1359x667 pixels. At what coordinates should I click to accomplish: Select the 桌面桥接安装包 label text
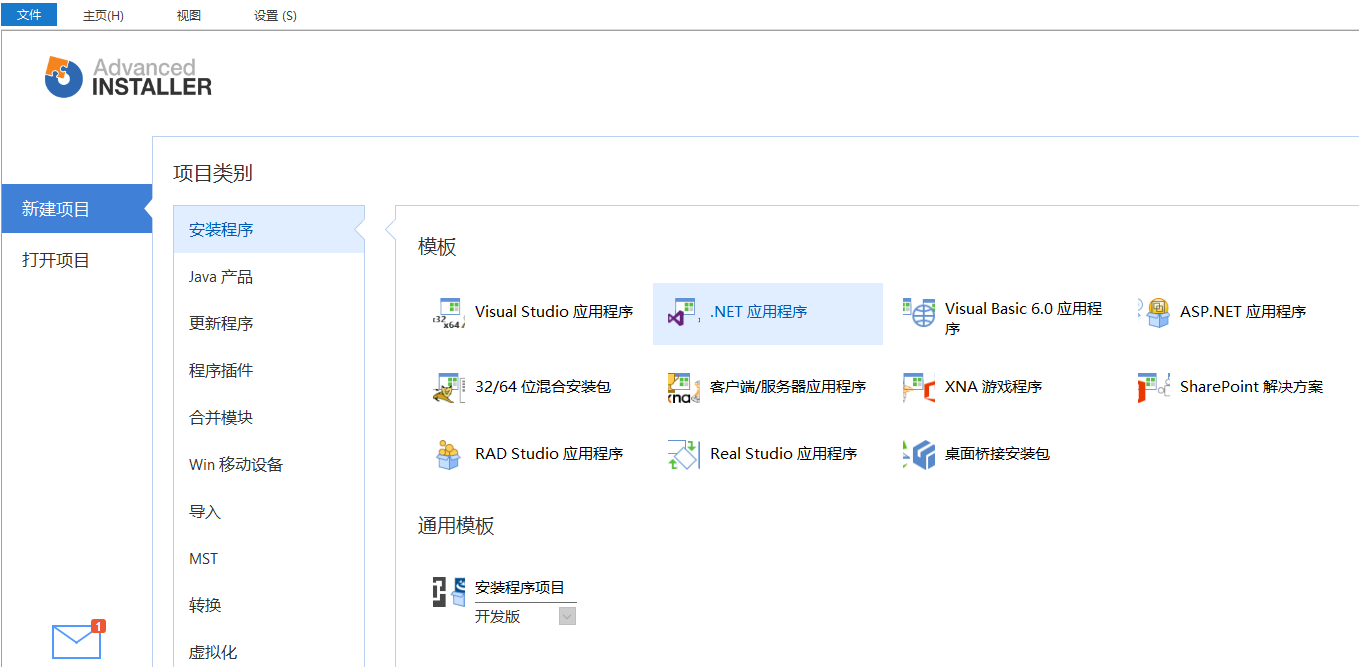[997, 454]
